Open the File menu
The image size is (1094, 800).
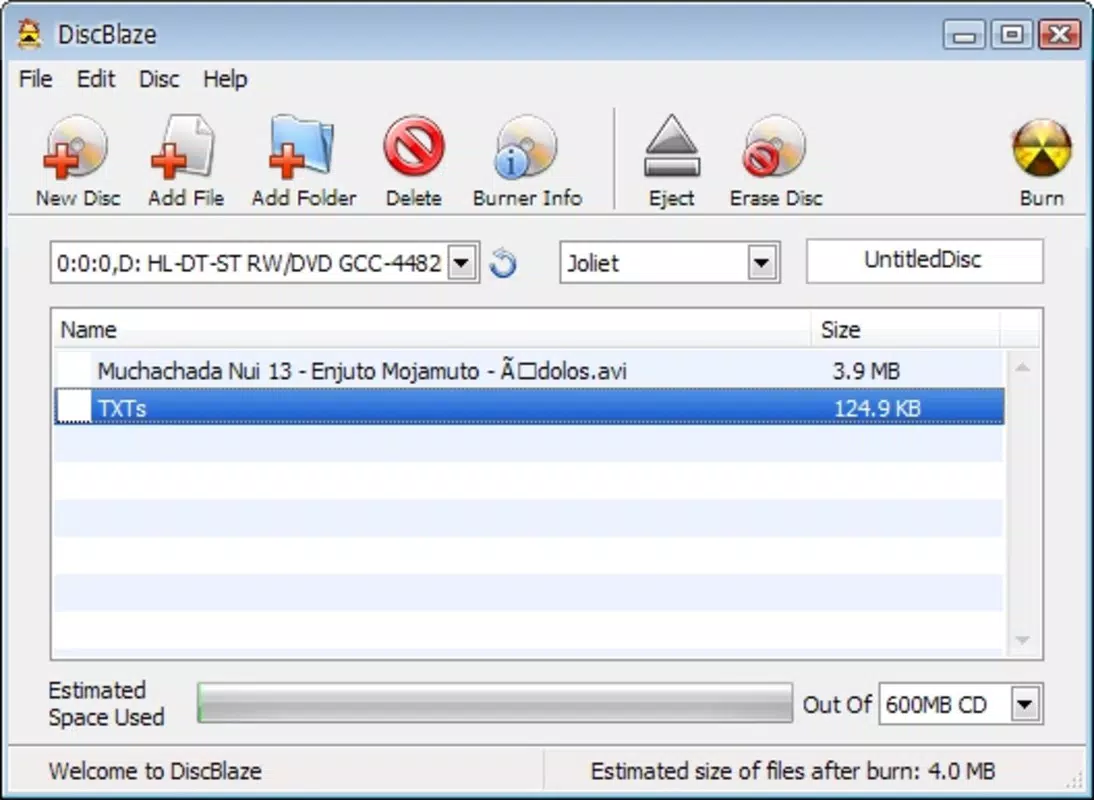(36, 79)
